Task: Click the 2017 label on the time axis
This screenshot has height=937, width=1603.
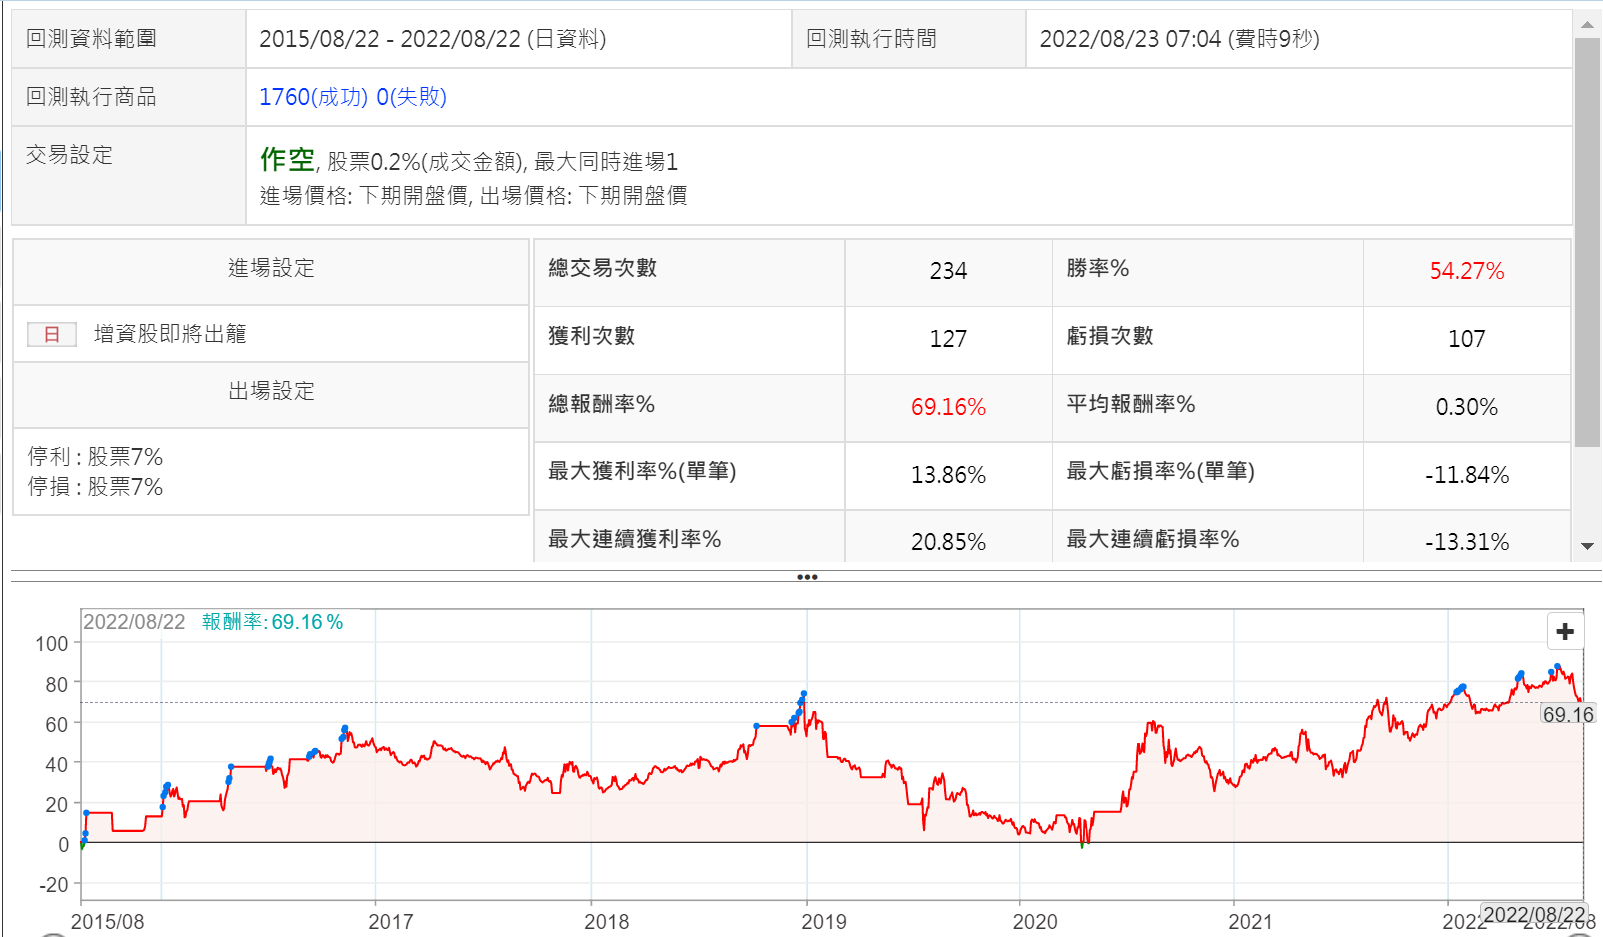Action: (x=390, y=921)
